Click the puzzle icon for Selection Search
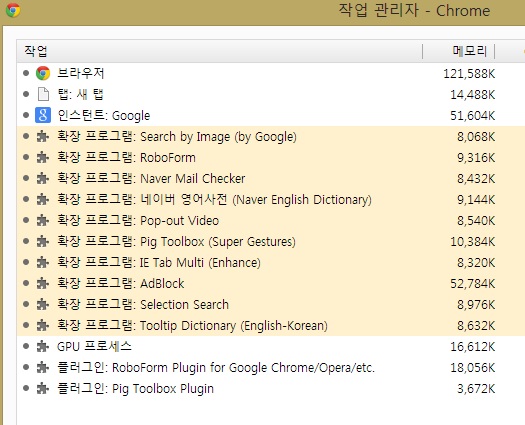The image size is (525, 425). coord(43,304)
